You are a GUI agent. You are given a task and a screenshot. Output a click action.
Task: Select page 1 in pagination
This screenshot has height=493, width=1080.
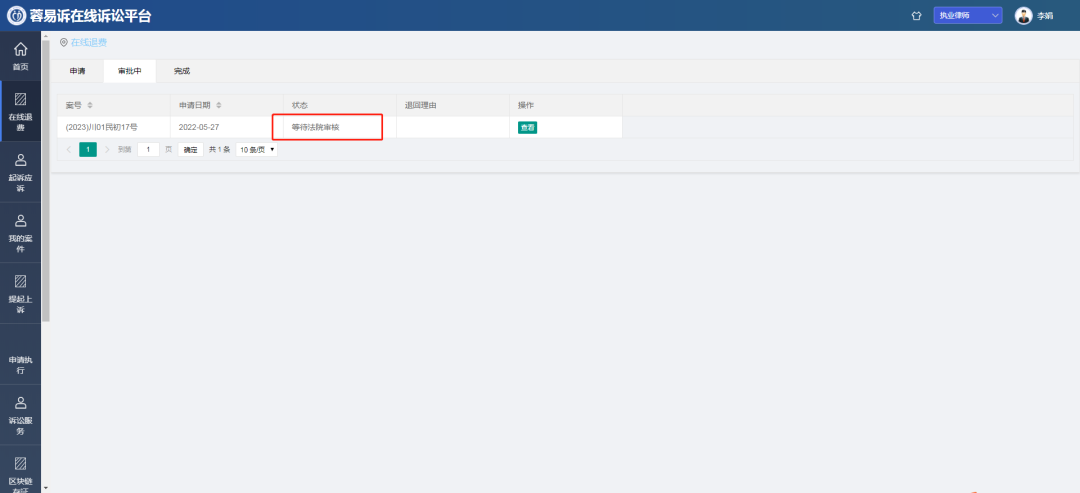pos(88,149)
